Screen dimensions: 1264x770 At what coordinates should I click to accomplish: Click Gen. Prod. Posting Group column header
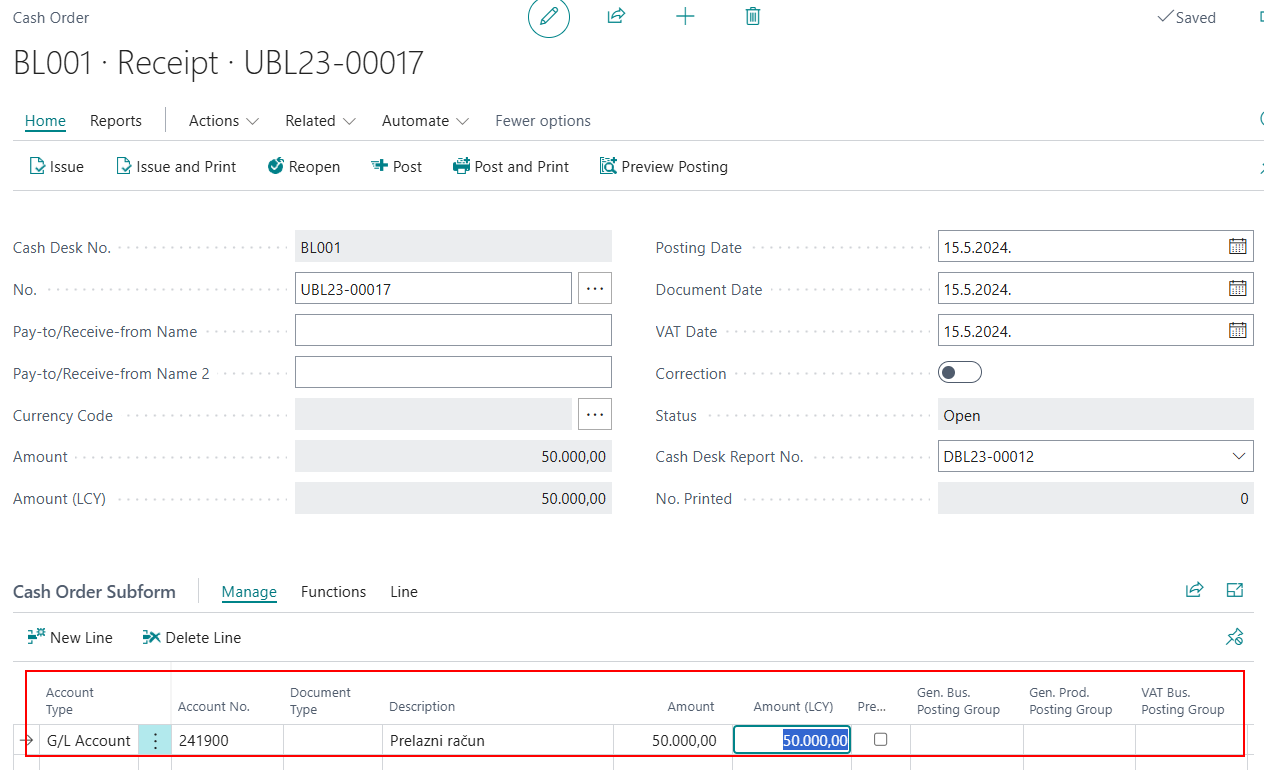[x=1070, y=700]
